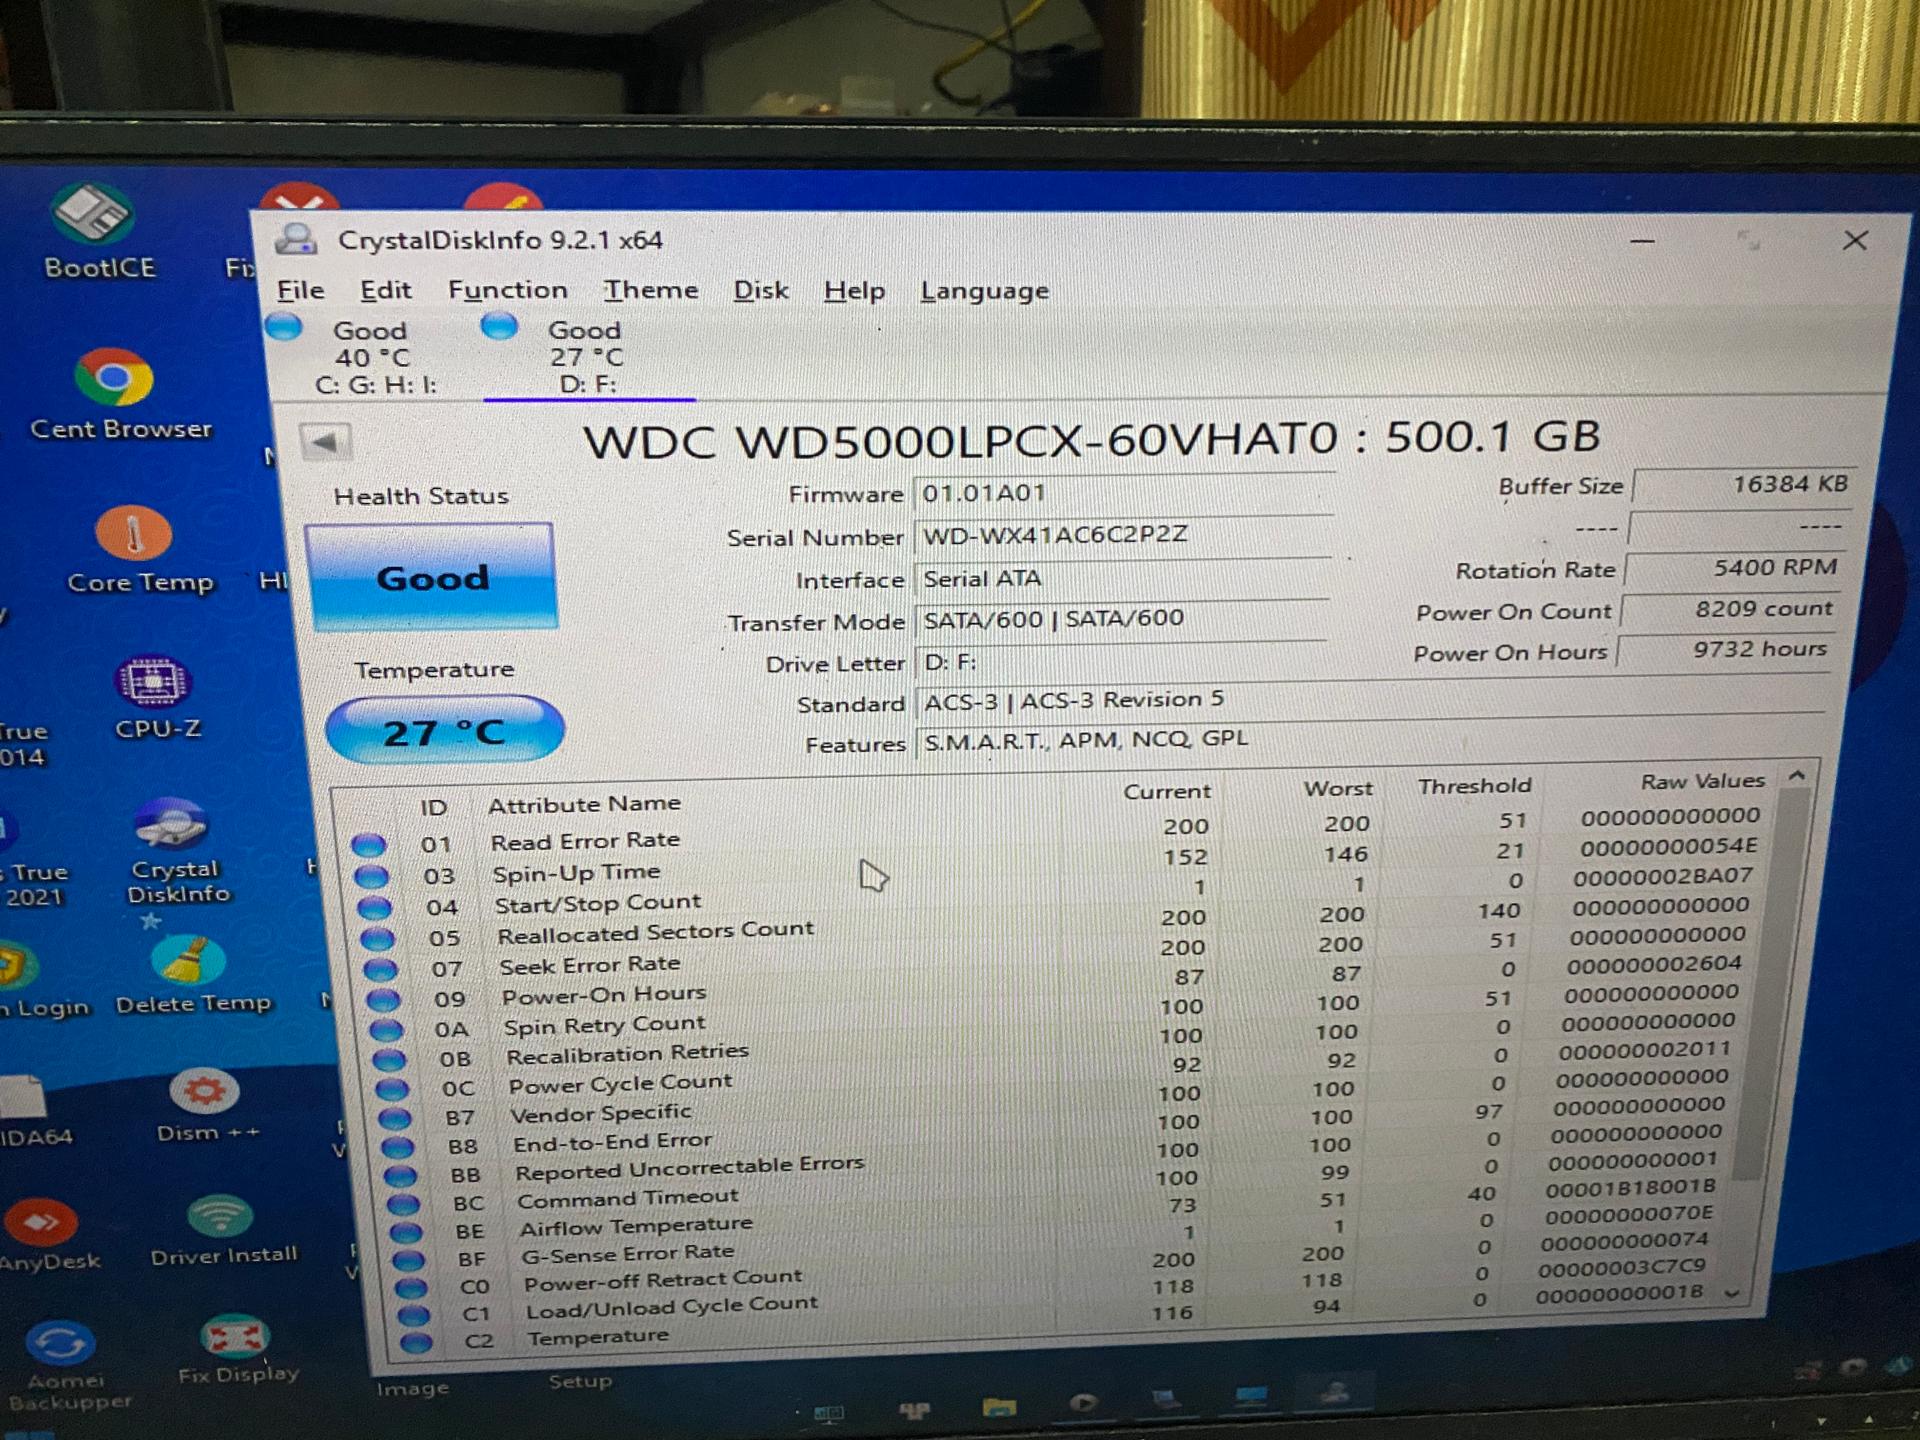Viewport: 1920px width, 1440px height.
Task: Minimize the CrystalDiskInfo window
Action: tap(1642, 241)
